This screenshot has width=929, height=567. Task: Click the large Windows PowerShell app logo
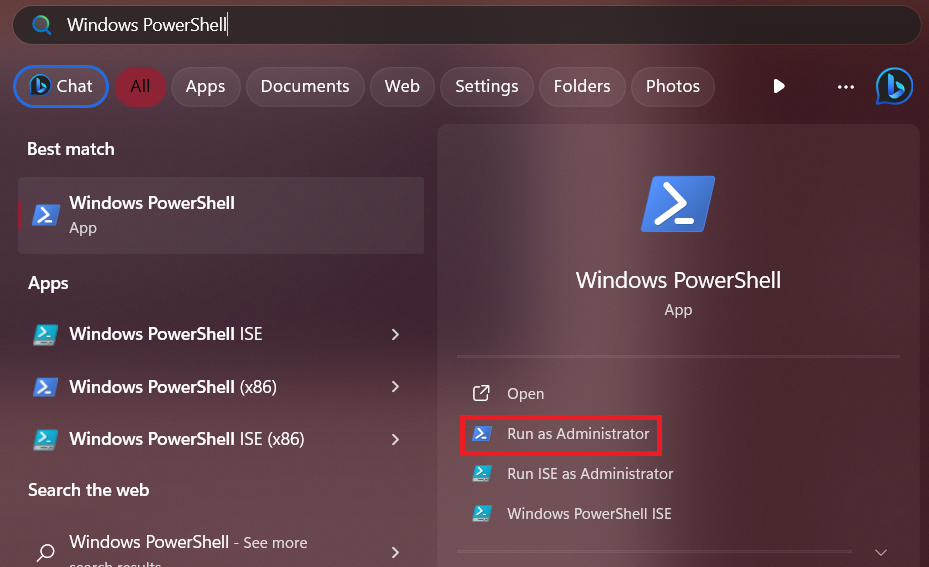point(678,204)
